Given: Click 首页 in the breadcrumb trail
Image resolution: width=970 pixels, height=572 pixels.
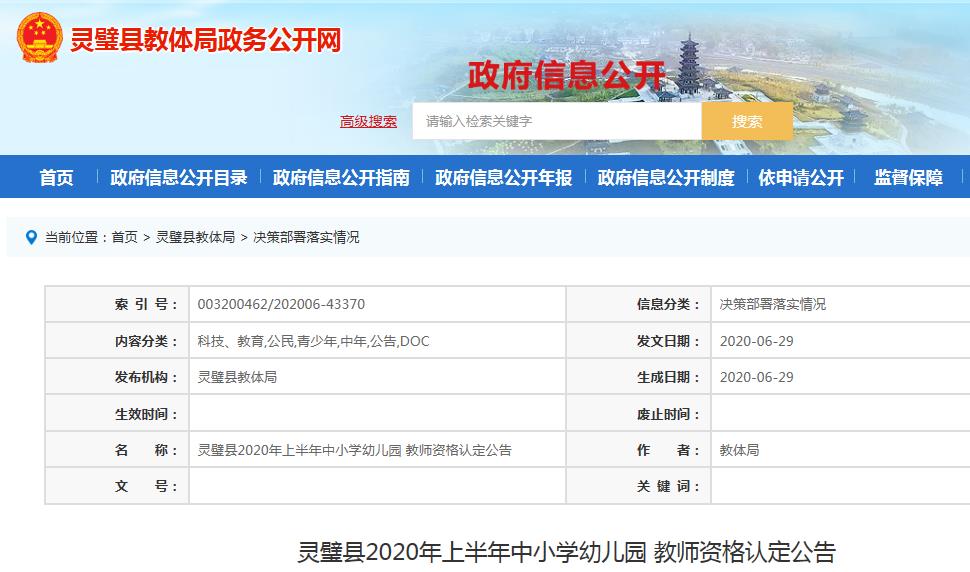Looking at the screenshot, I should [x=124, y=237].
